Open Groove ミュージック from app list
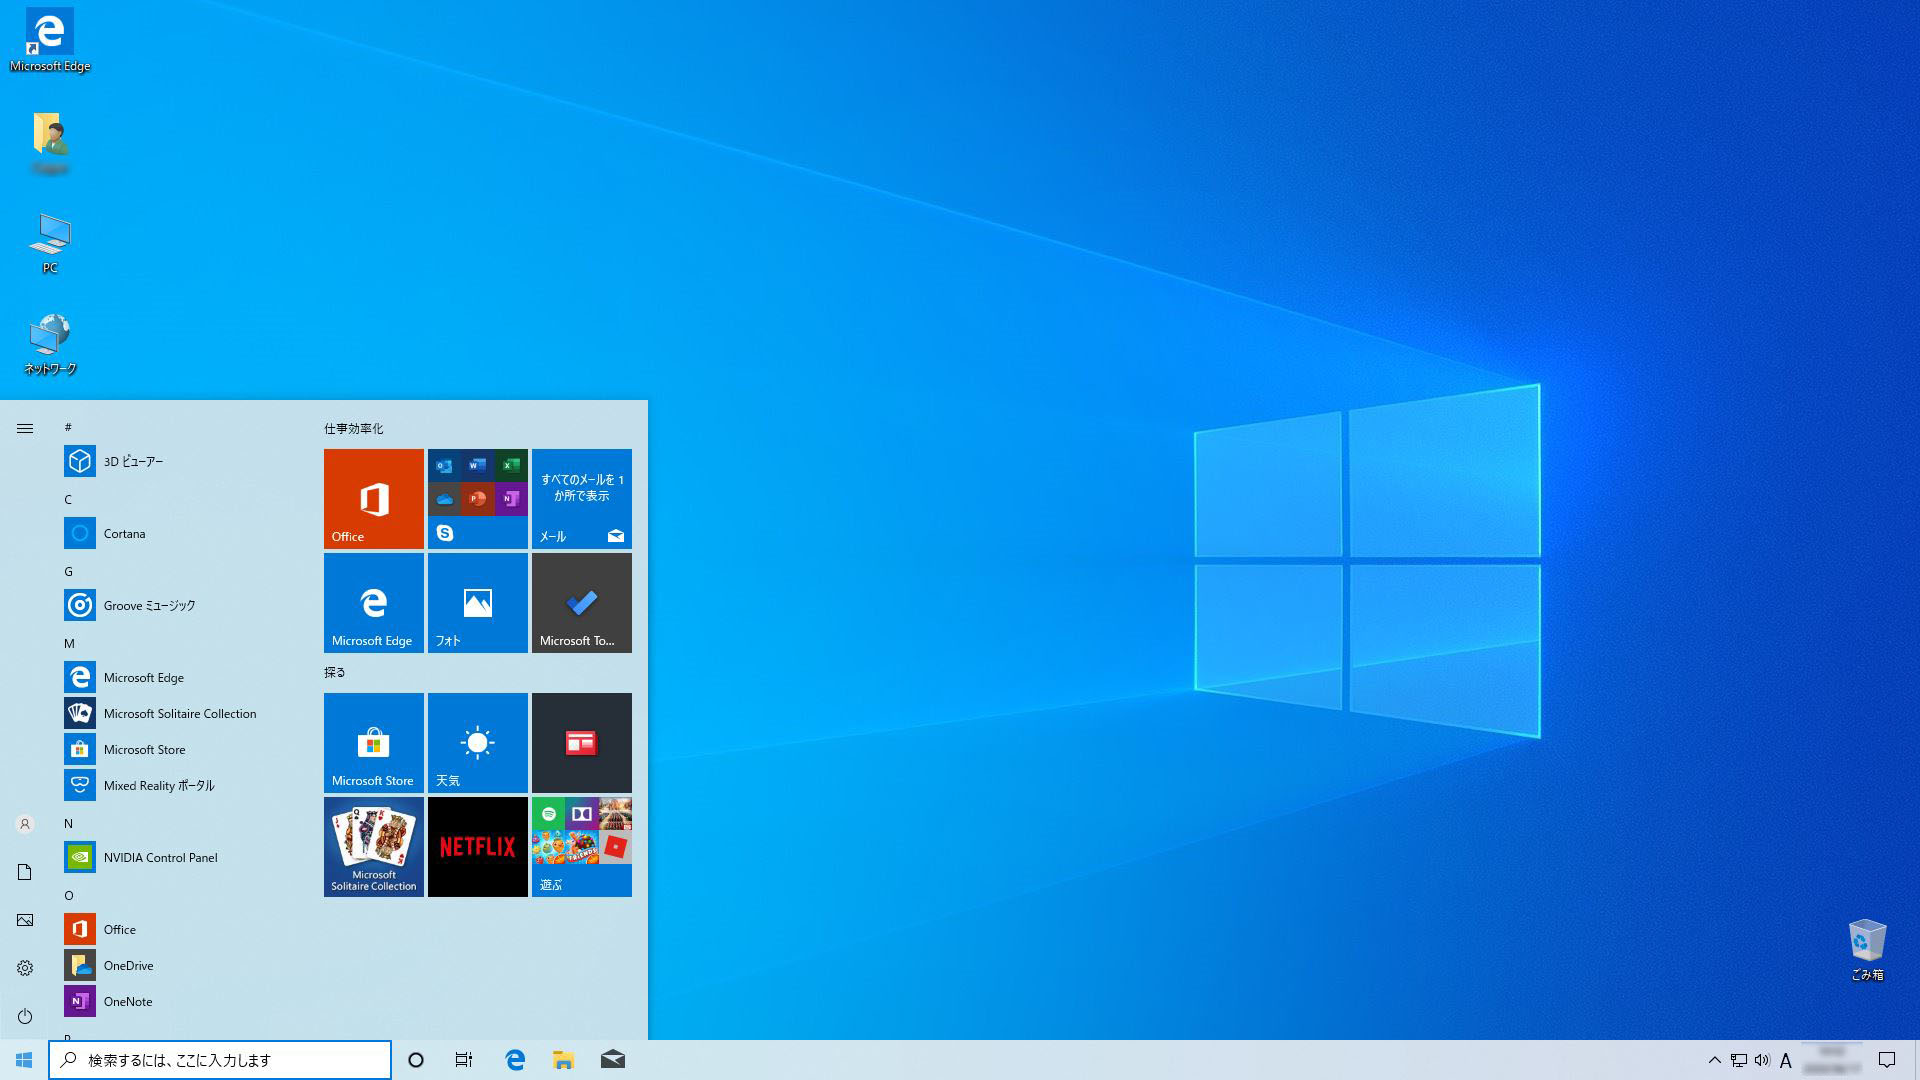1920x1080 pixels. click(x=180, y=605)
